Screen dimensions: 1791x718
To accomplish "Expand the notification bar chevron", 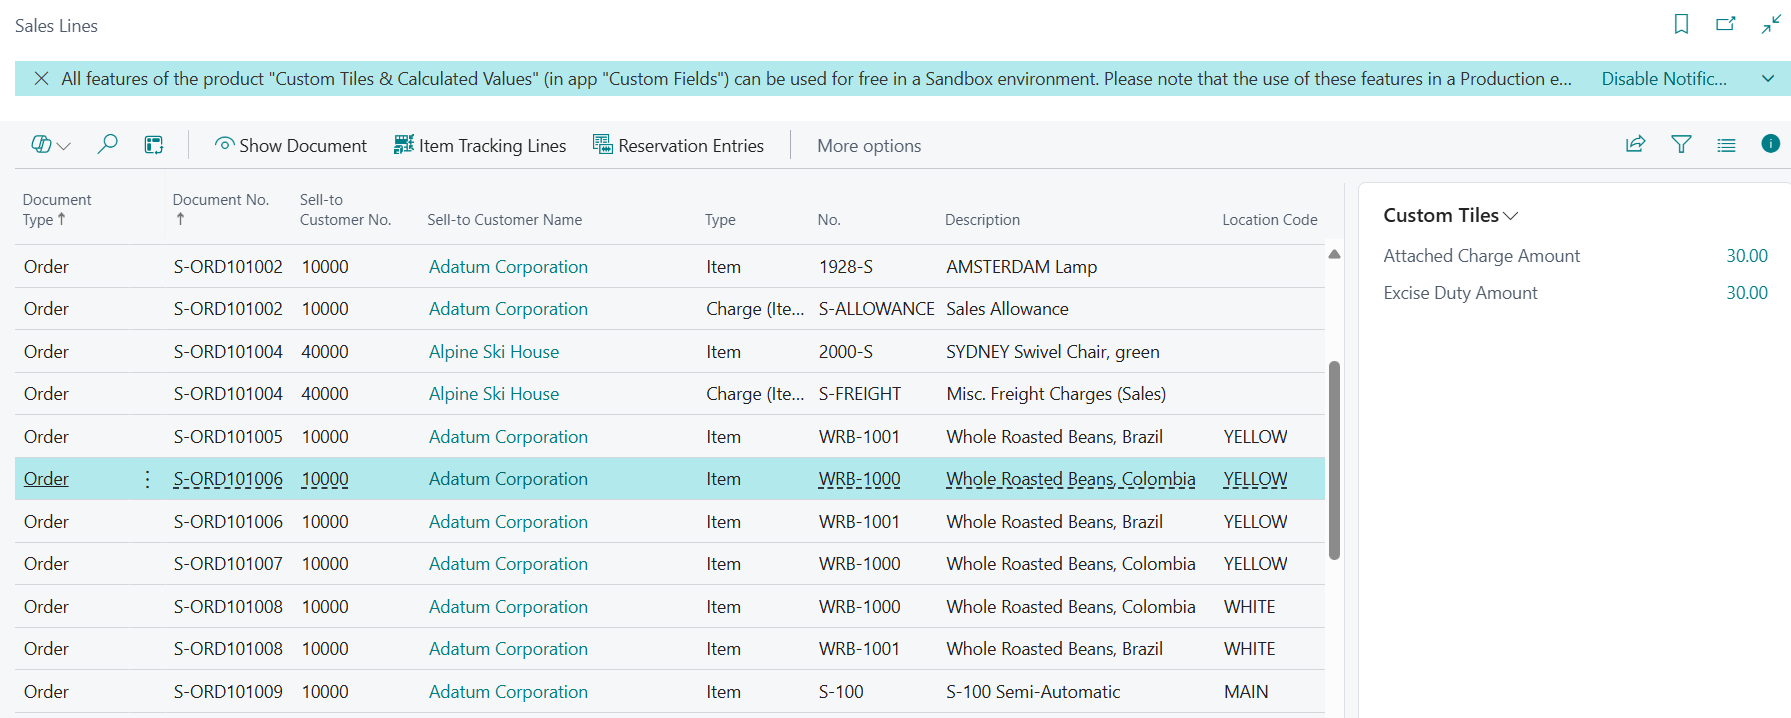I will pyautogui.click(x=1768, y=79).
